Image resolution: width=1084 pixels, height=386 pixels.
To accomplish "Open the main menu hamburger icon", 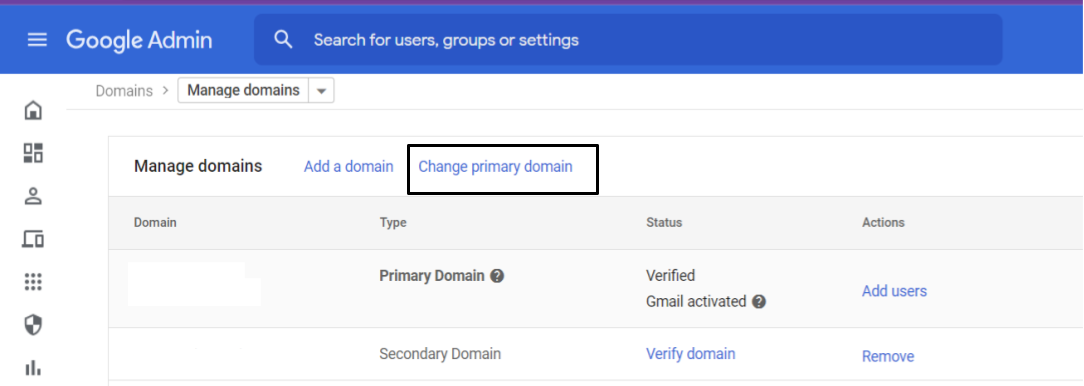I will click(x=37, y=40).
